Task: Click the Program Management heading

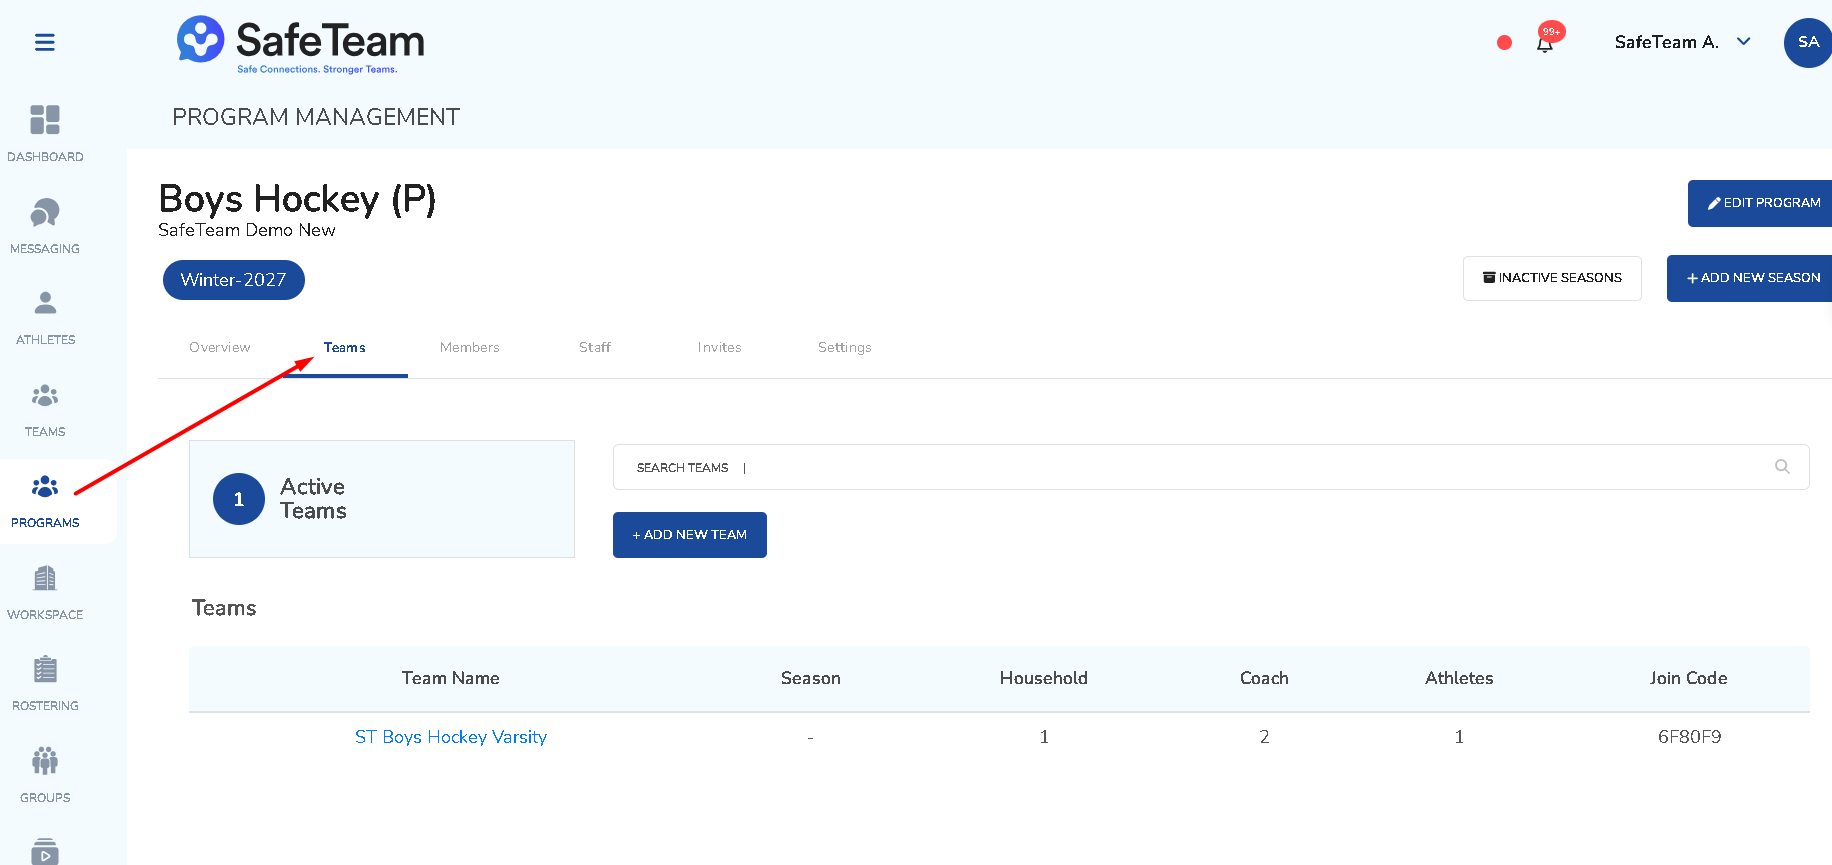Action: [316, 117]
